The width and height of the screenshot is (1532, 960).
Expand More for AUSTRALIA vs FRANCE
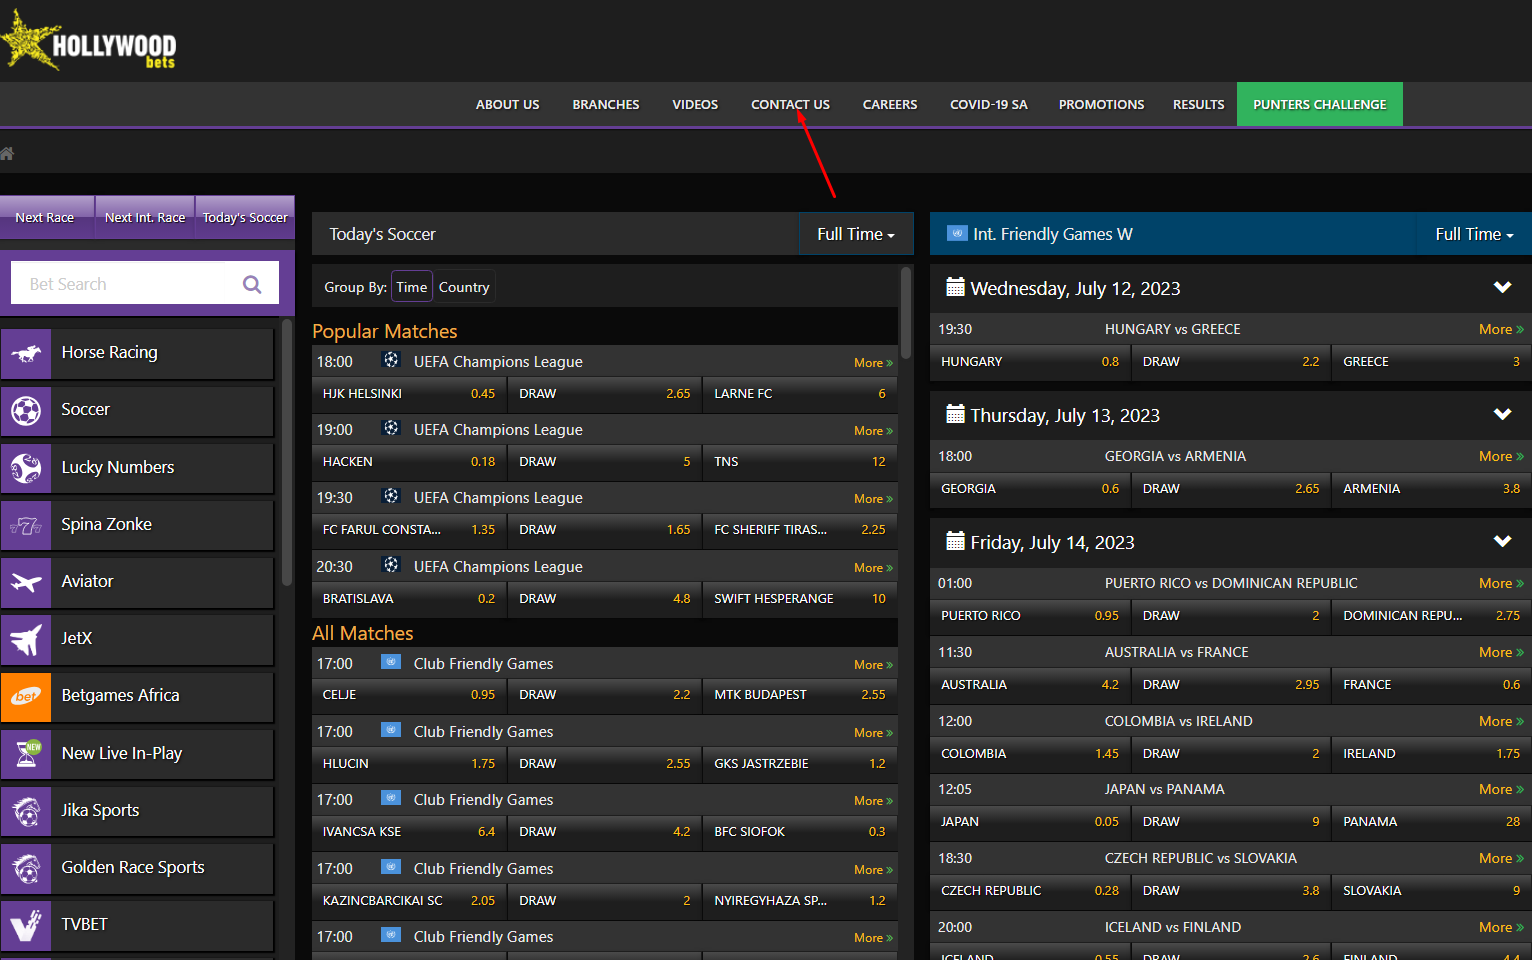(1501, 652)
